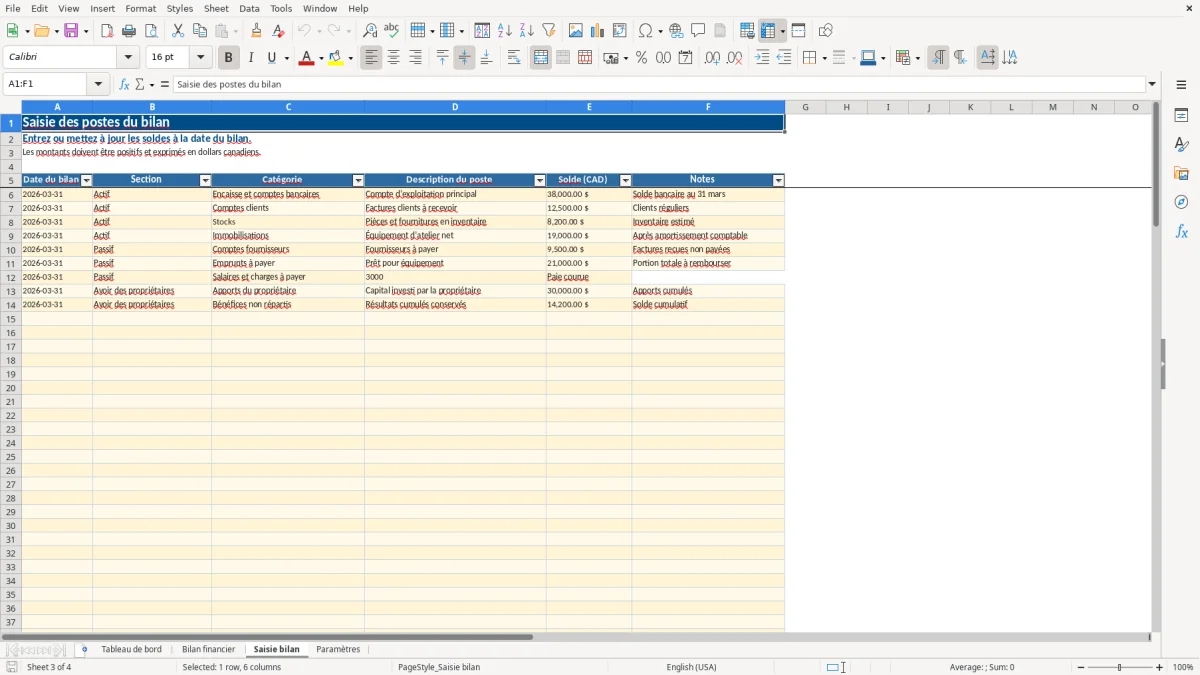Click the Save document icon

(71, 31)
